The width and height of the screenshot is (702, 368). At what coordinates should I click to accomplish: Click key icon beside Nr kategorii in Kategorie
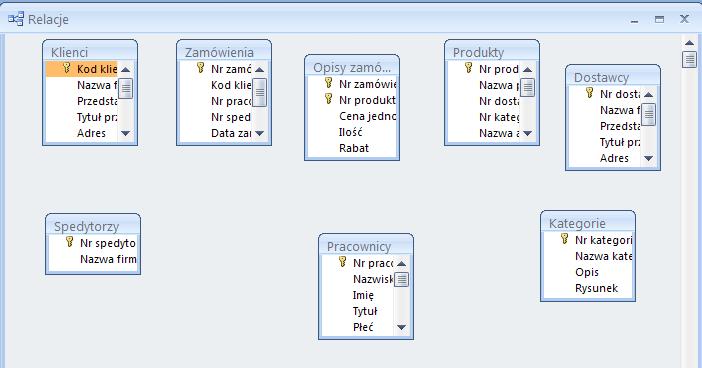coord(565,239)
